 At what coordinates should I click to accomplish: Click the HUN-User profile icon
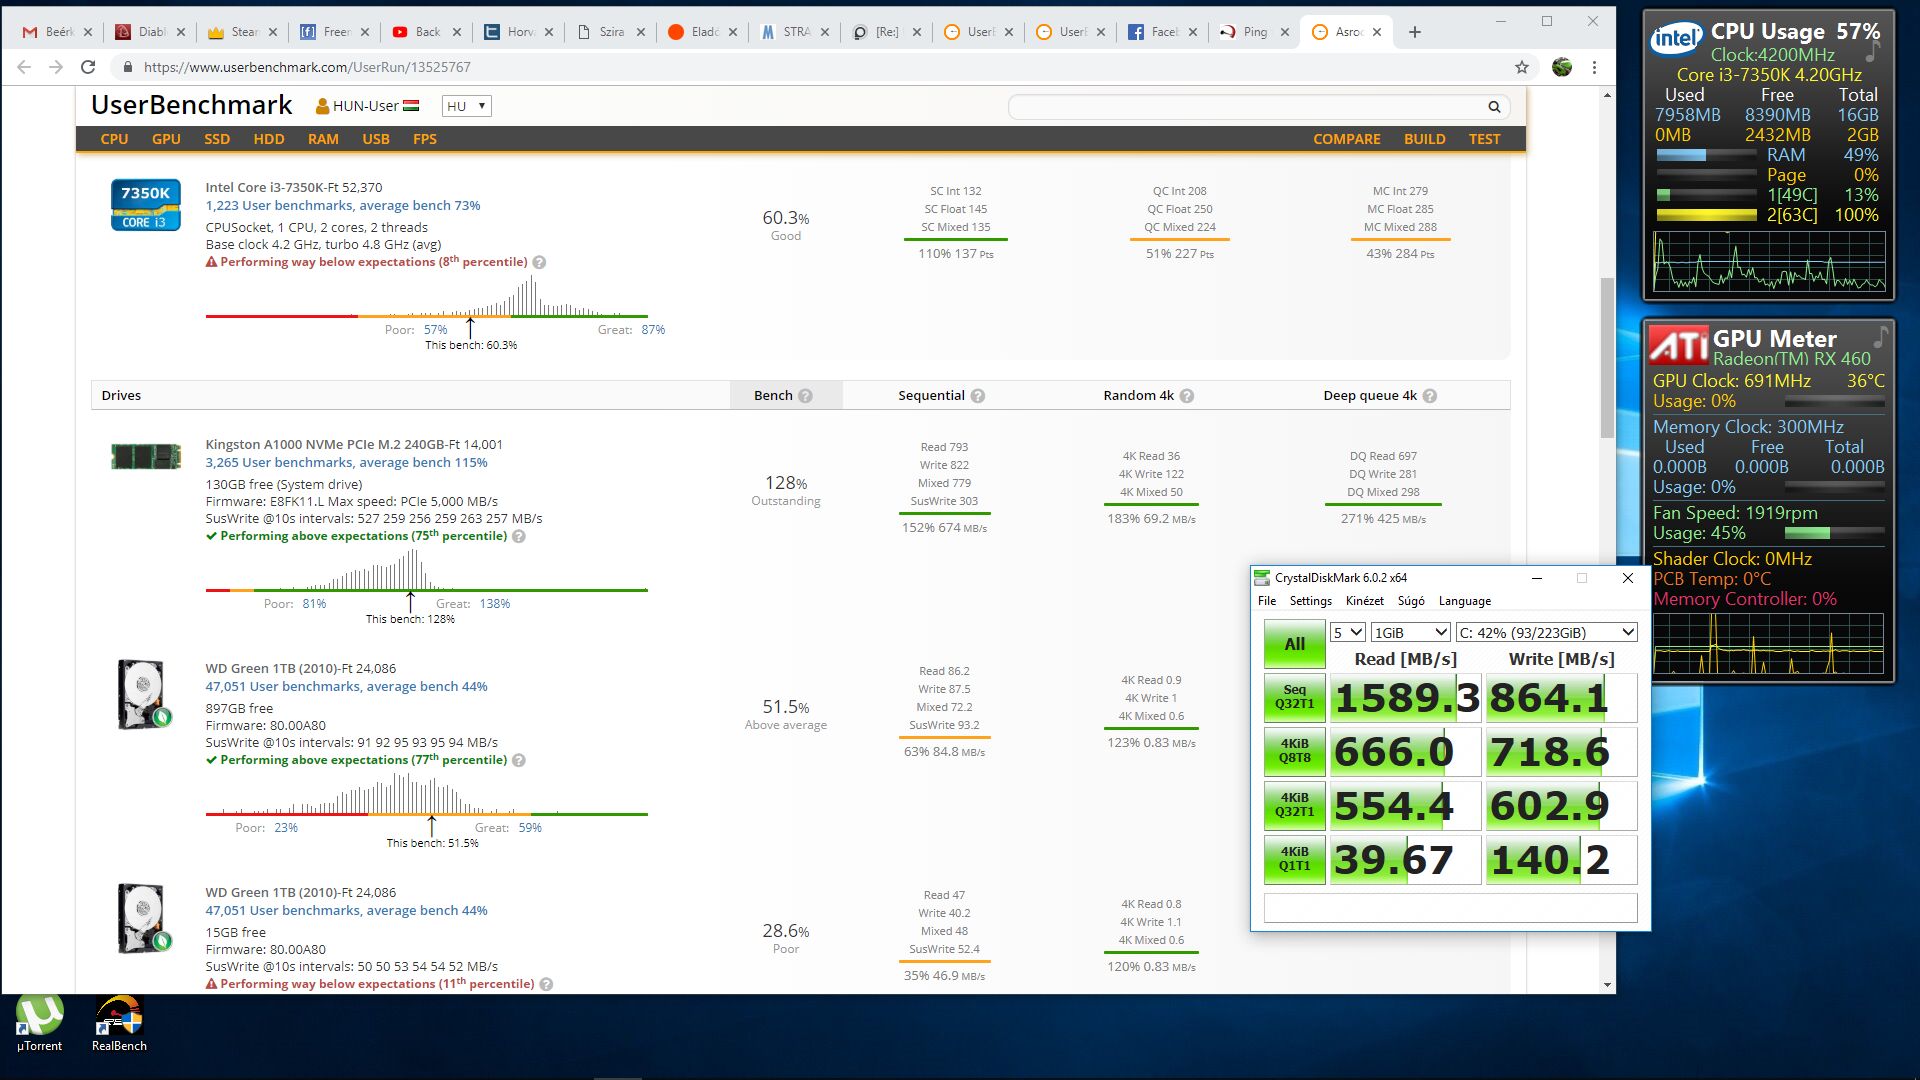pos(323,106)
